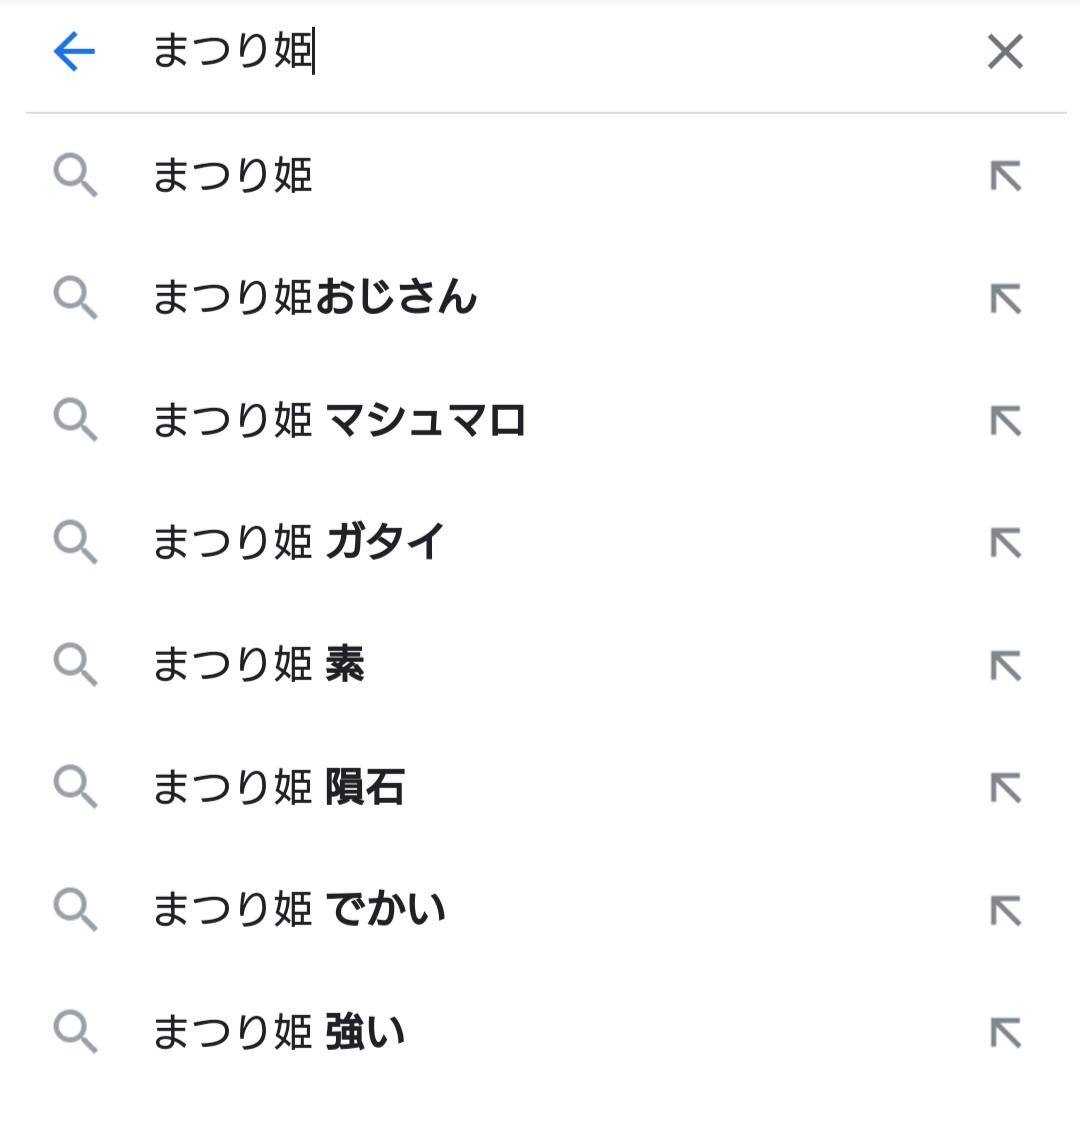Viewport: 1080px width, 1136px height.
Task: Click insert arrow next to まつり姫 素
Action: [1005, 665]
